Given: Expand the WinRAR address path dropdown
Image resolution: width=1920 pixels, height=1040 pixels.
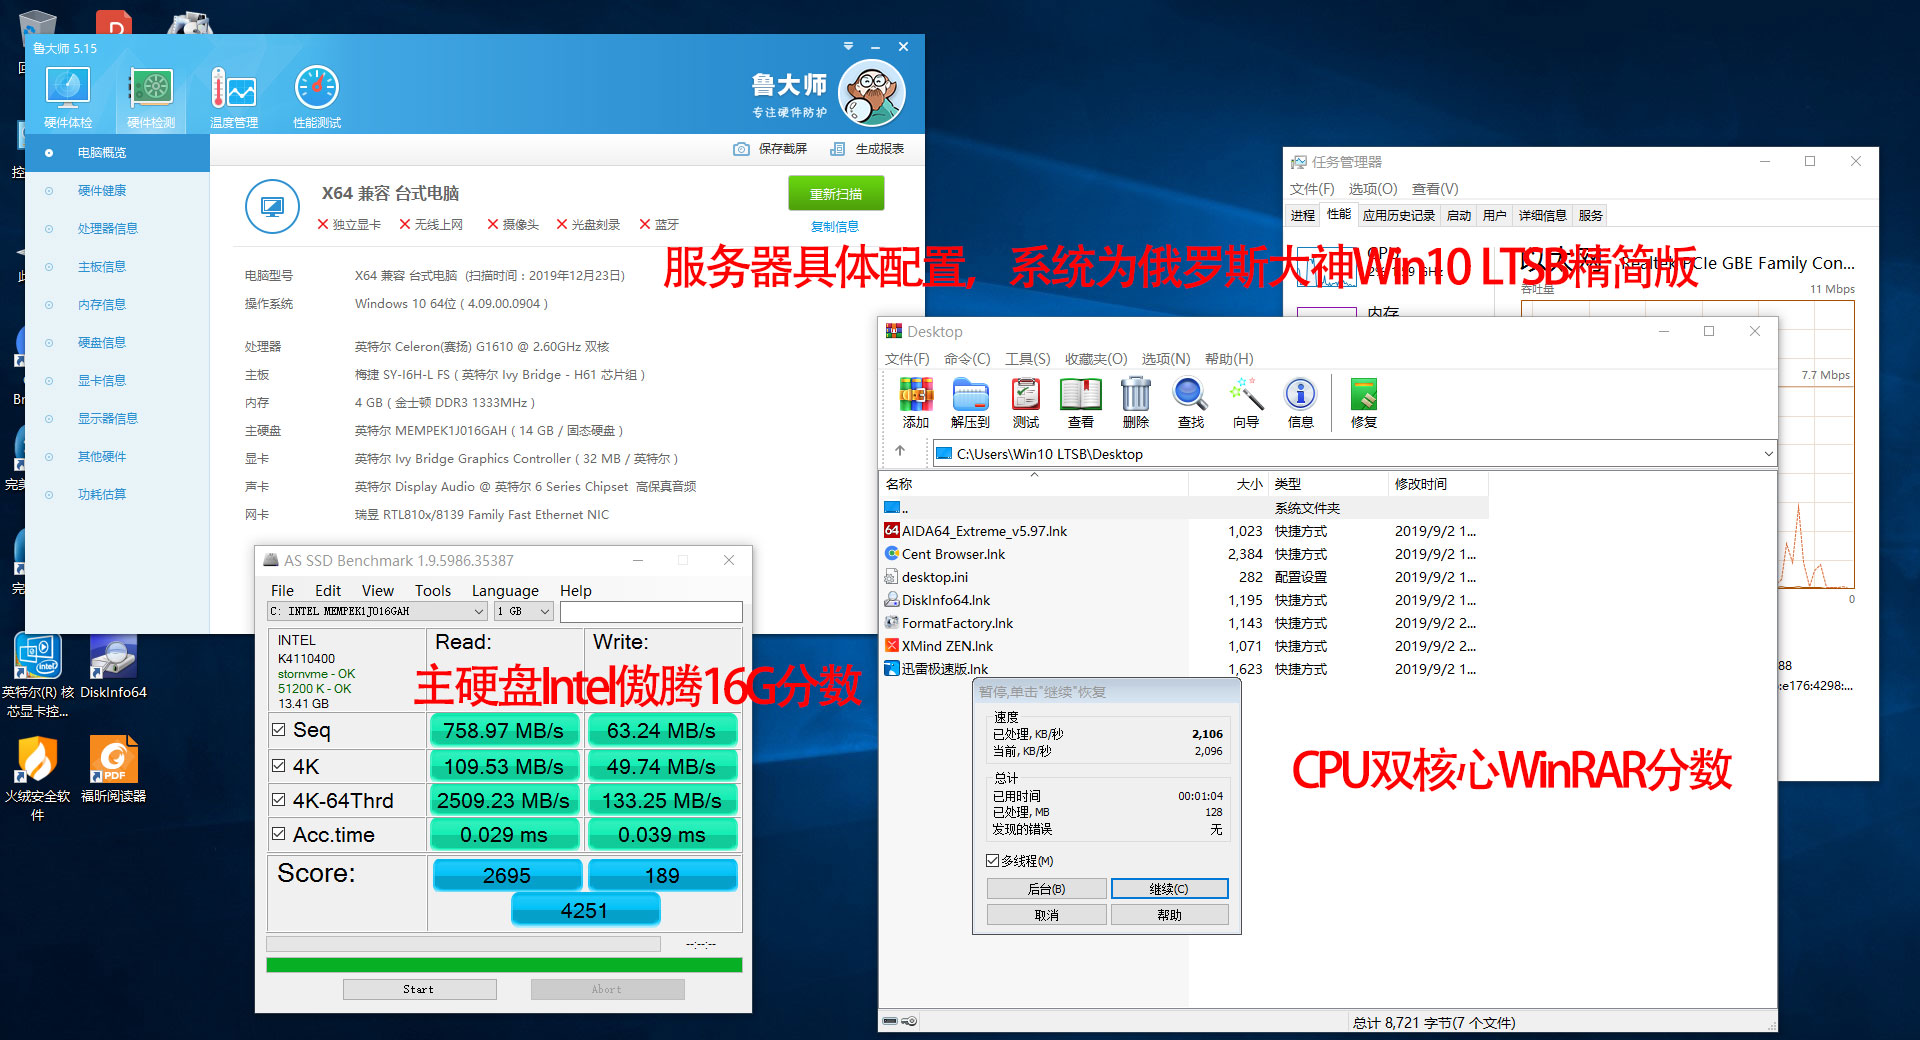Looking at the screenshot, I should [1767, 454].
